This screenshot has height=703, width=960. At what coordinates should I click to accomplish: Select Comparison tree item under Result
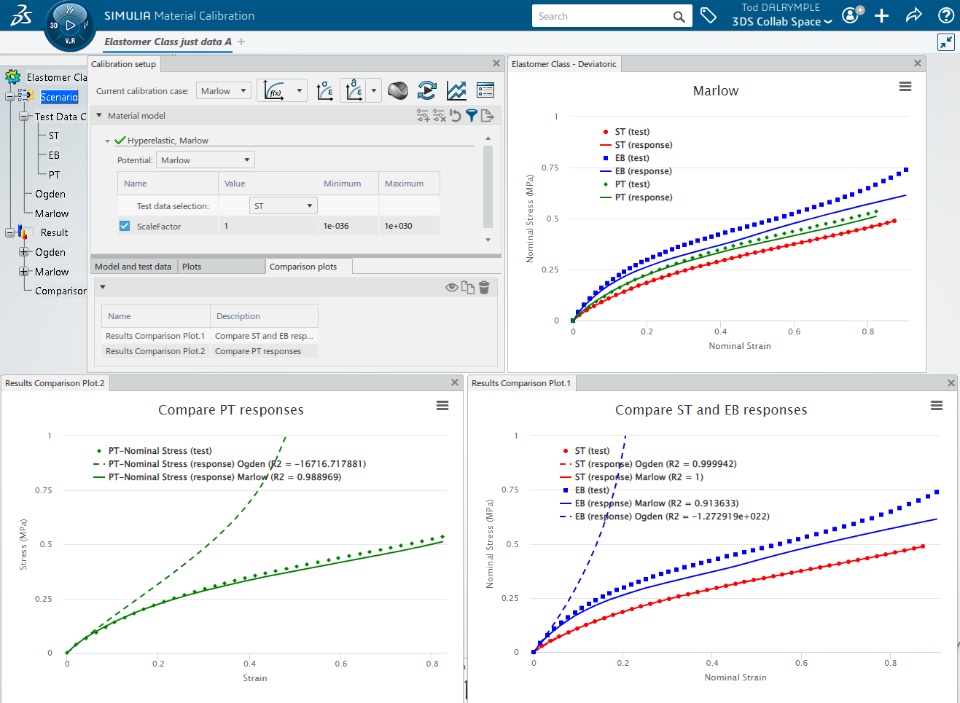click(x=61, y=290)
